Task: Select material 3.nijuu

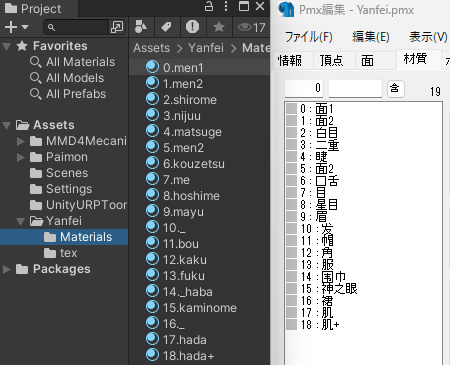Action: pos(199,116)
